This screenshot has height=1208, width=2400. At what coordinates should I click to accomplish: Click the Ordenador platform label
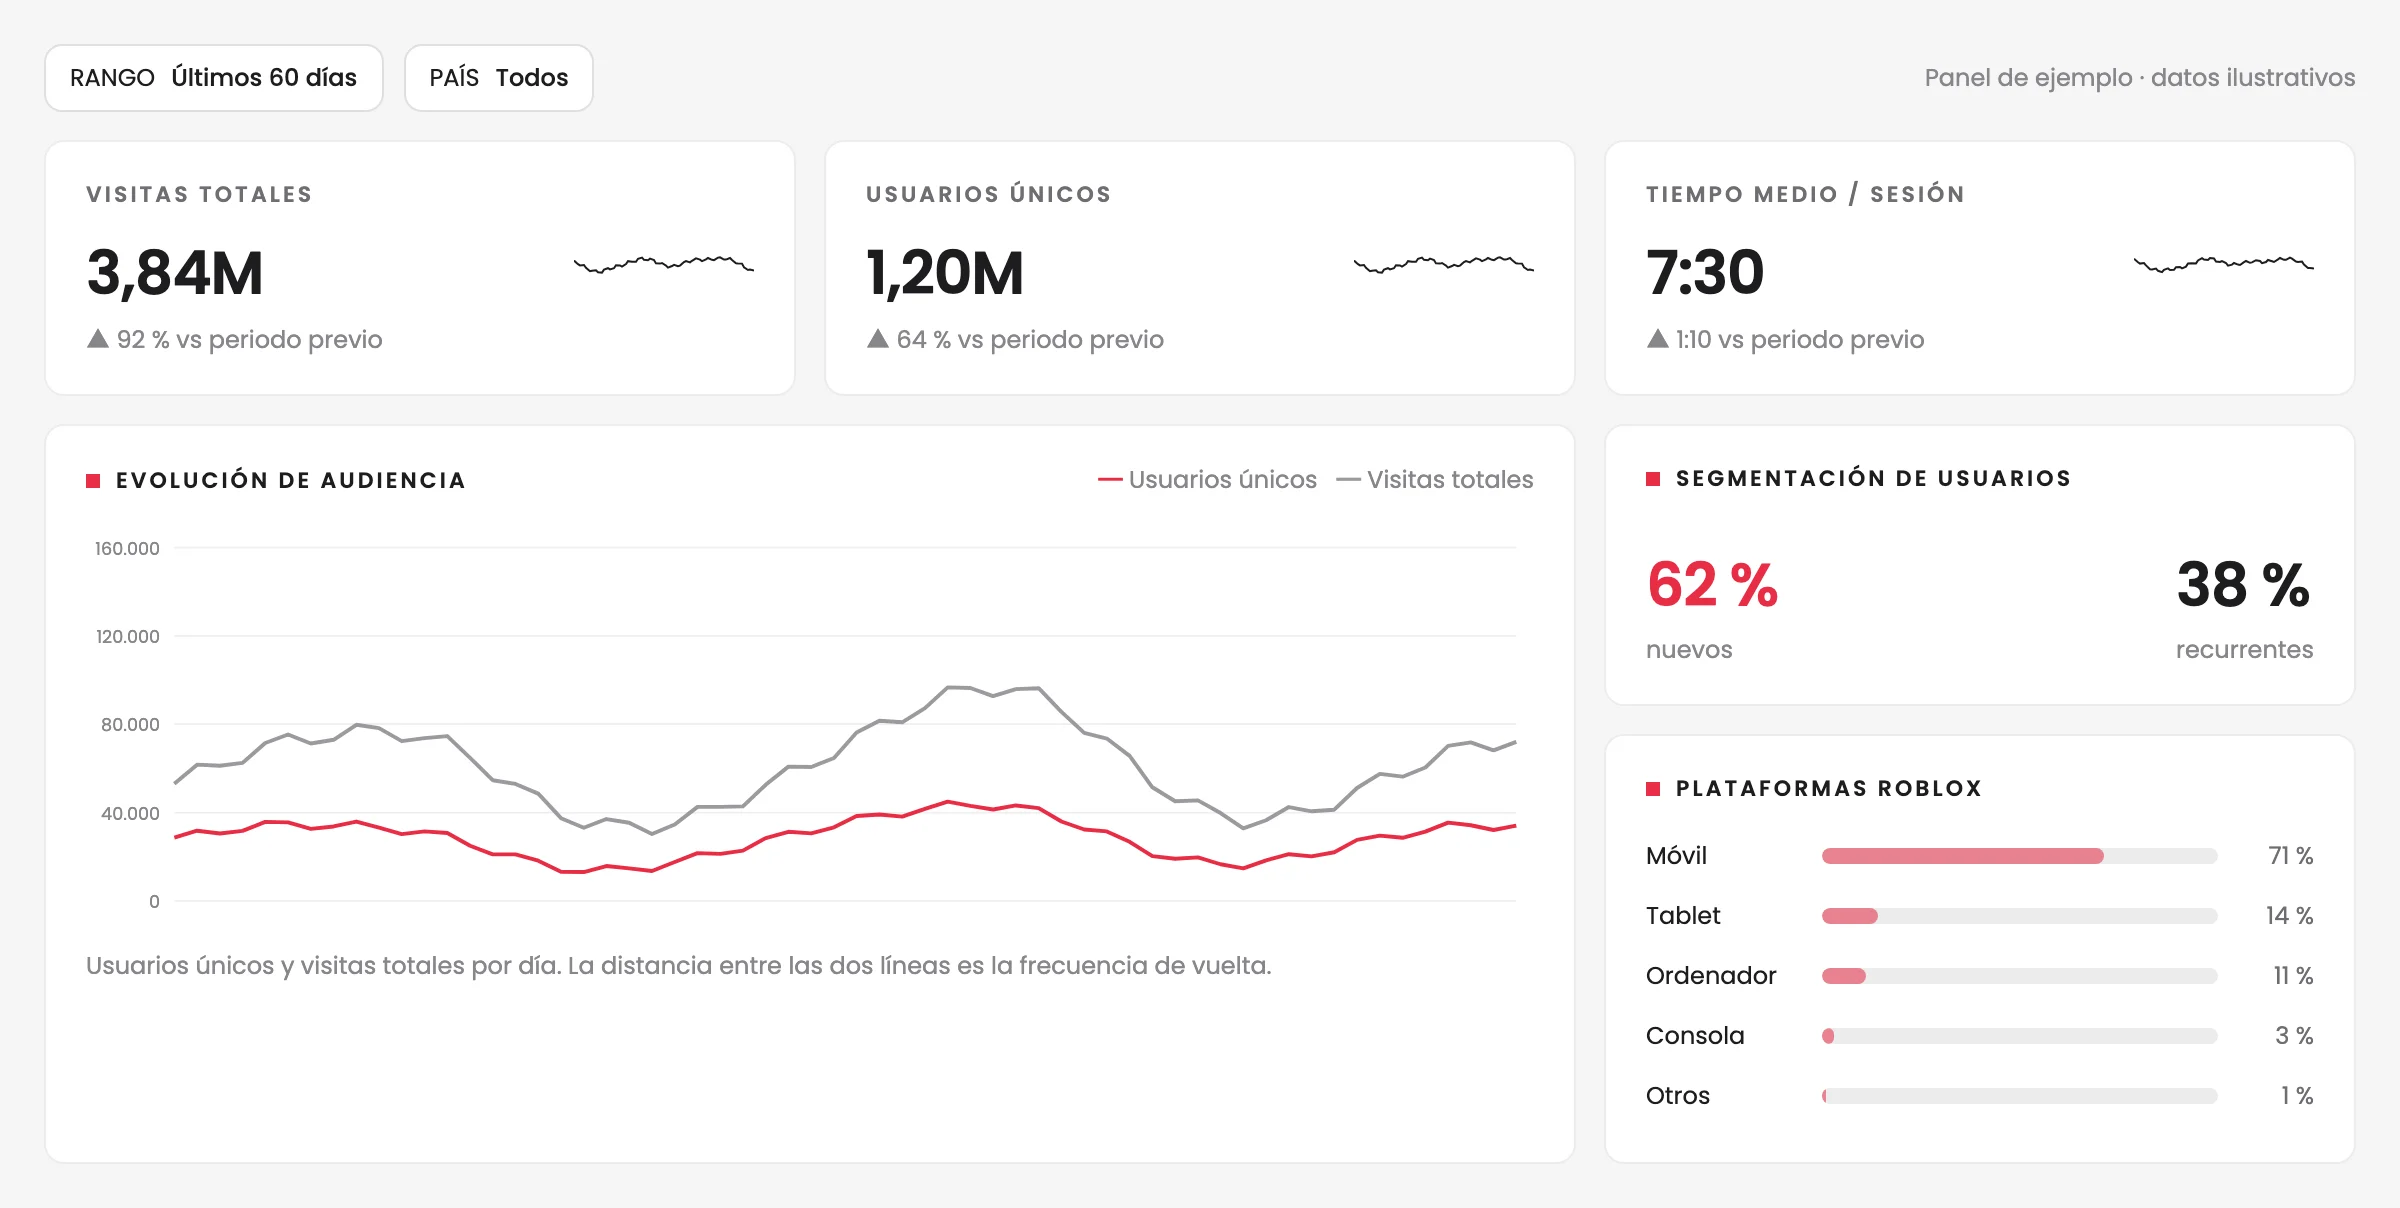(x=1711, y=976)
